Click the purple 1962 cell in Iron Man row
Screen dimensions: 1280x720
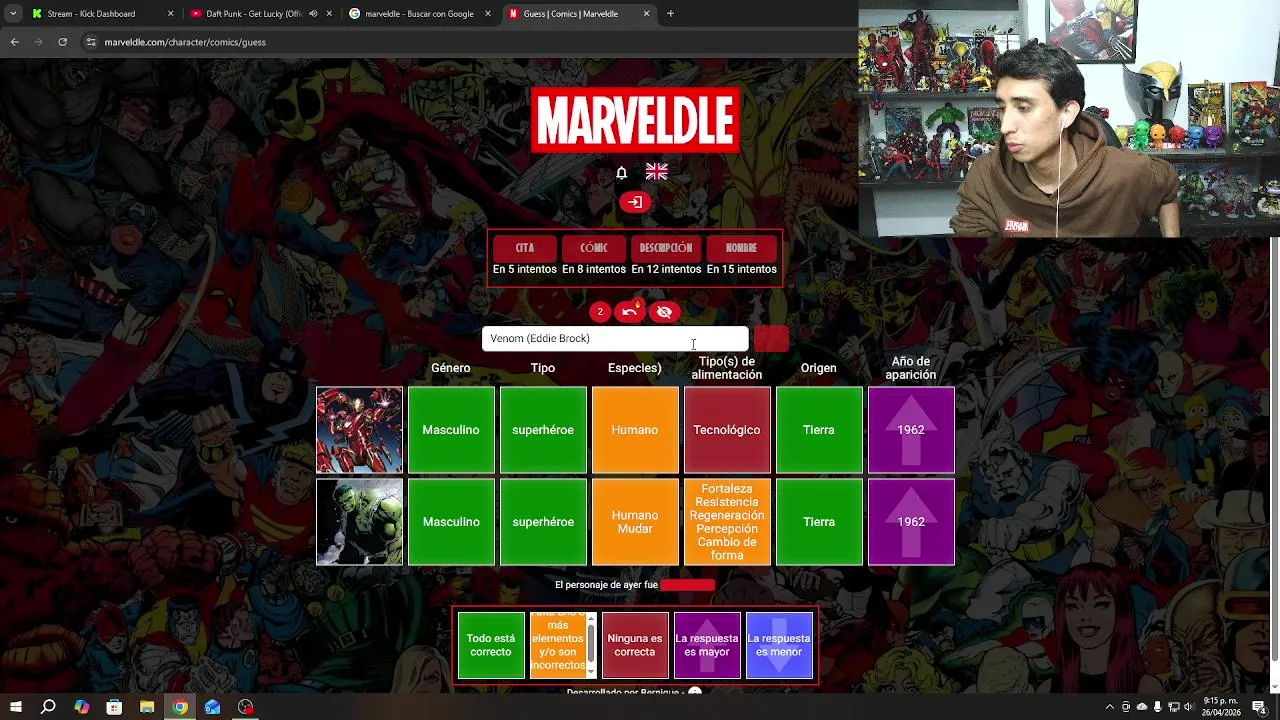911,430
